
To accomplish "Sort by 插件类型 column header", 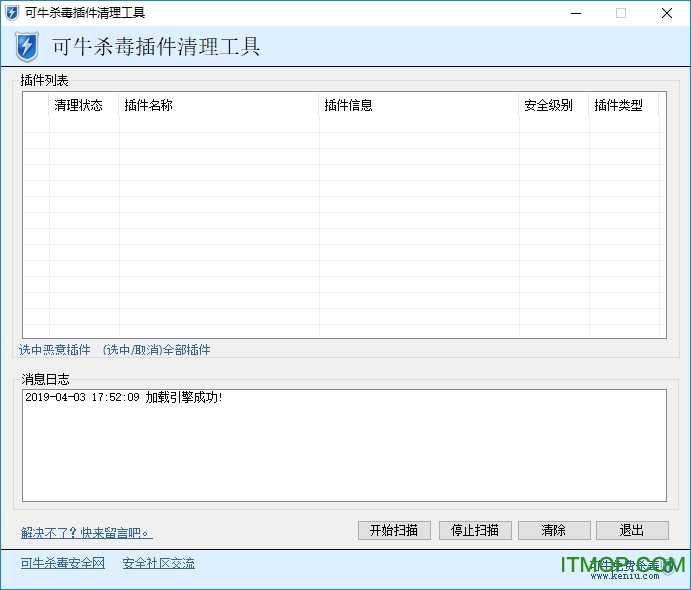I will 624,105.
